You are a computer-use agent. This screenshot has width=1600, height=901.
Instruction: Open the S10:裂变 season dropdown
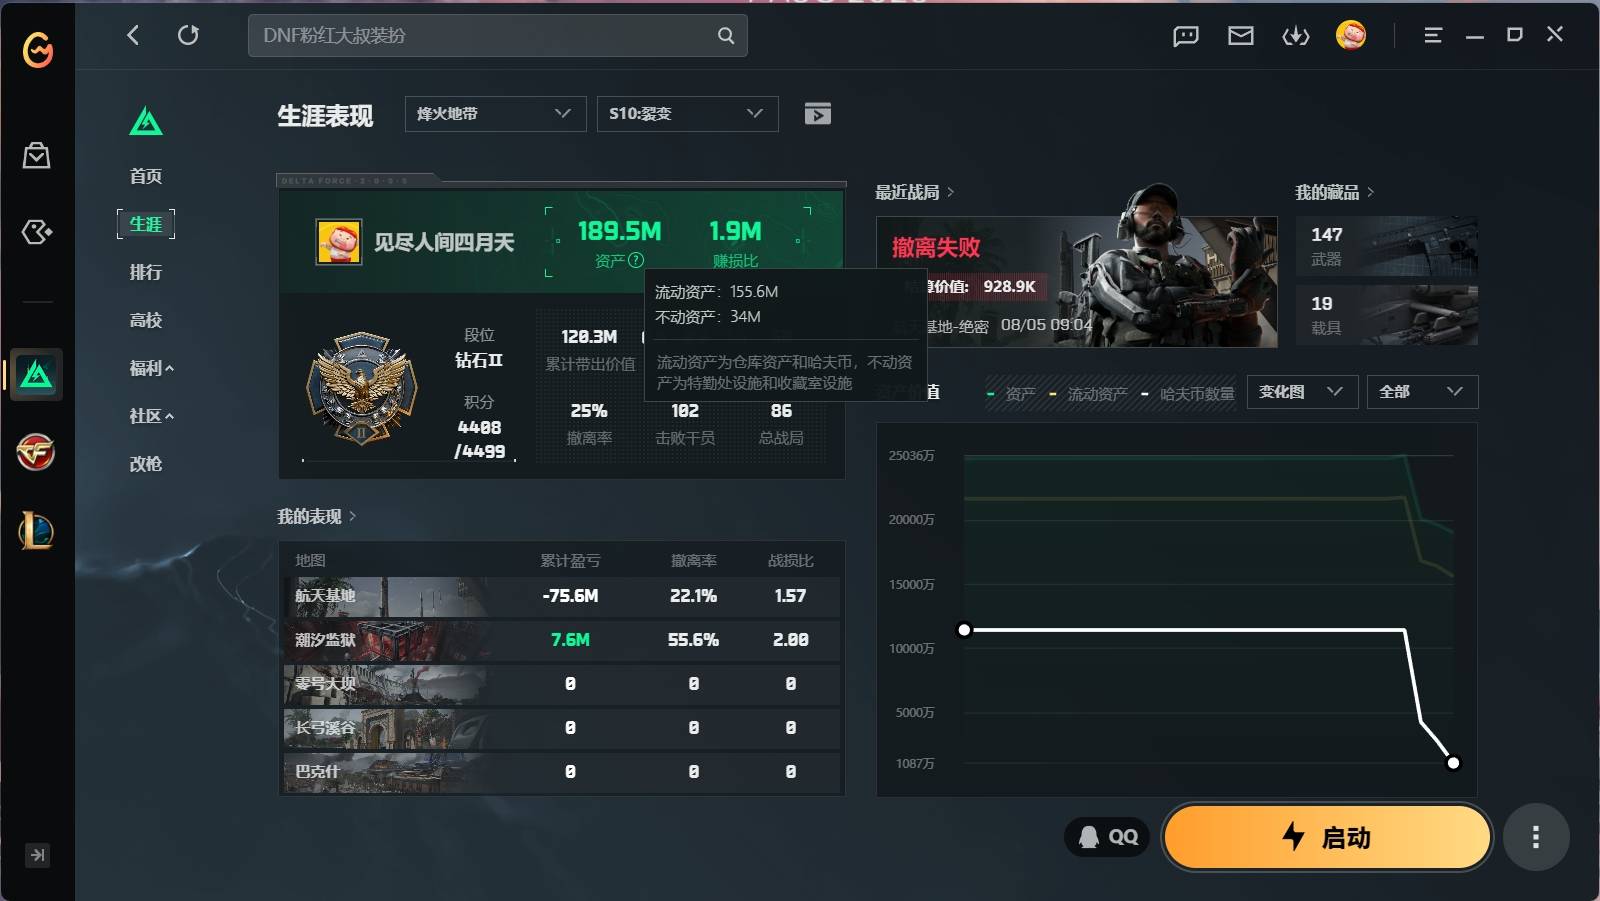tap(687, 114)
